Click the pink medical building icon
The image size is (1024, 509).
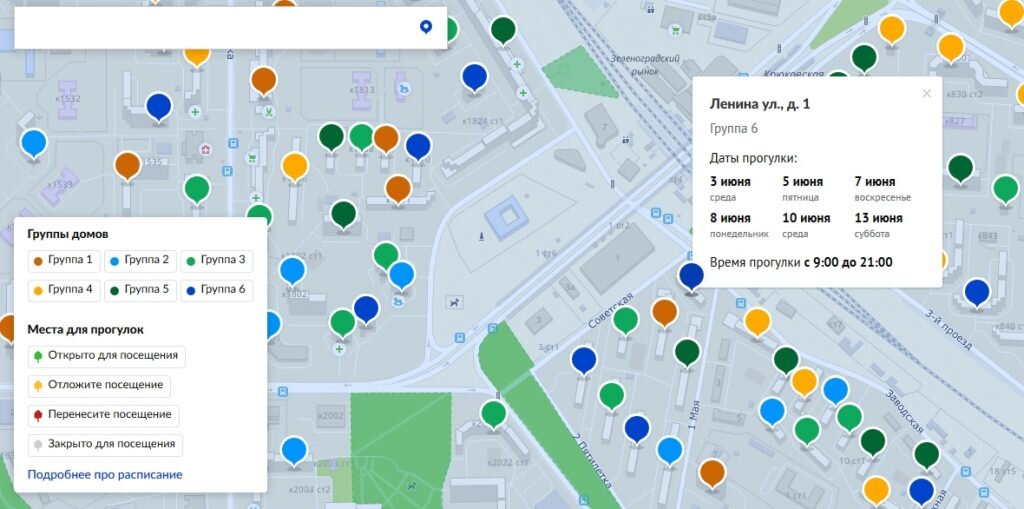206,150
